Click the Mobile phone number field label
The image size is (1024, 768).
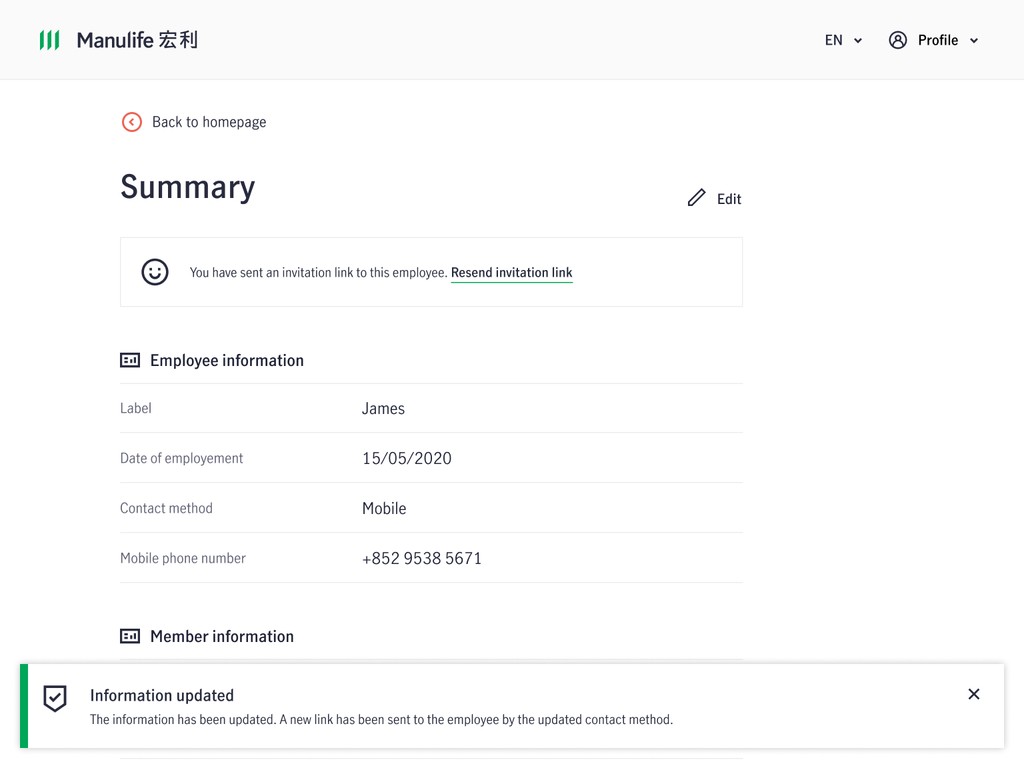point(183,558)
